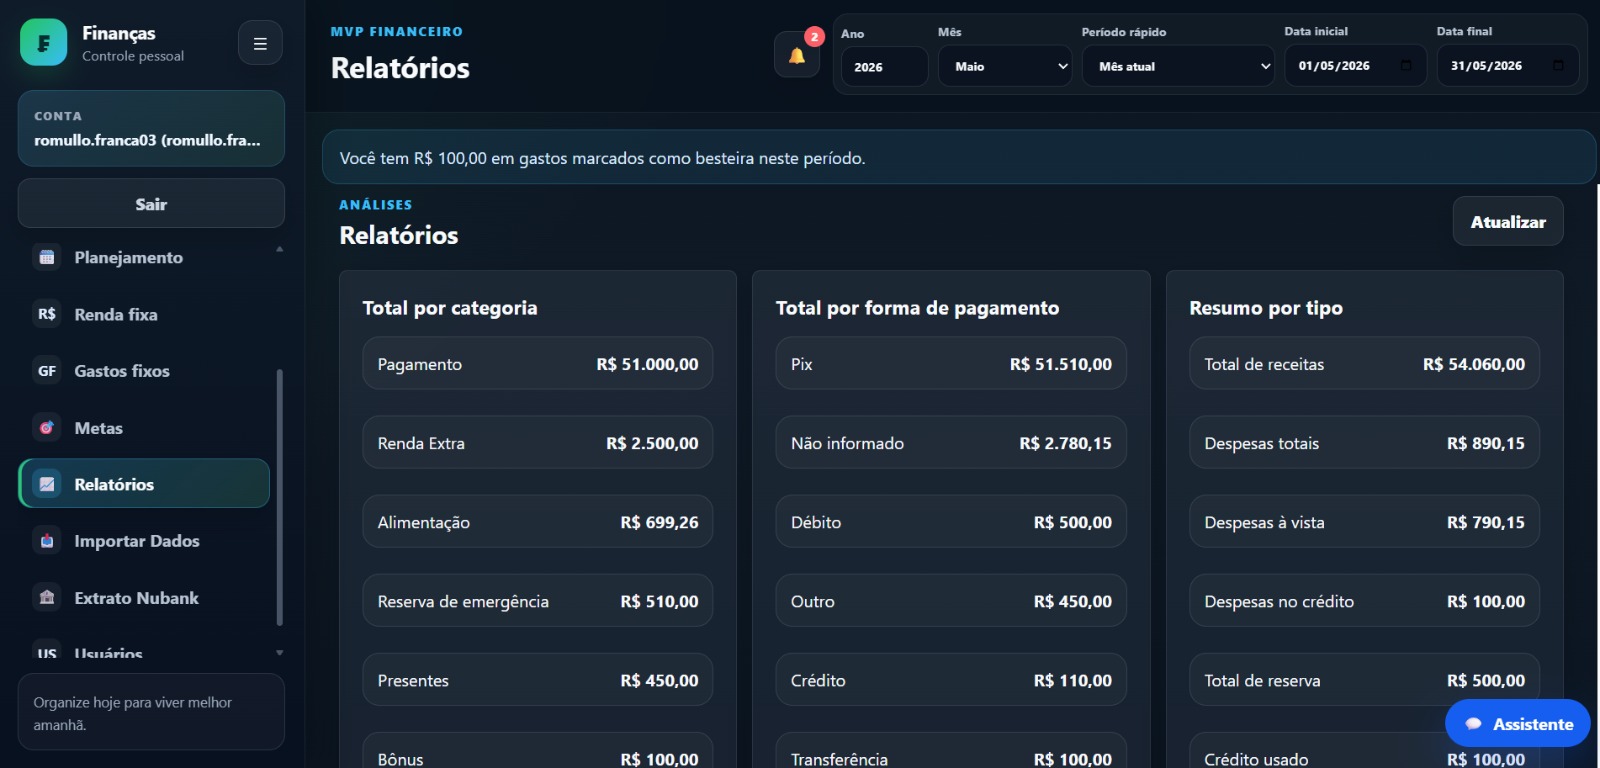Click the Não informado R$ 2.780,15 row
Image resolution: width=1600 pixels, height=768 pixels.
(x=951, y=443)
